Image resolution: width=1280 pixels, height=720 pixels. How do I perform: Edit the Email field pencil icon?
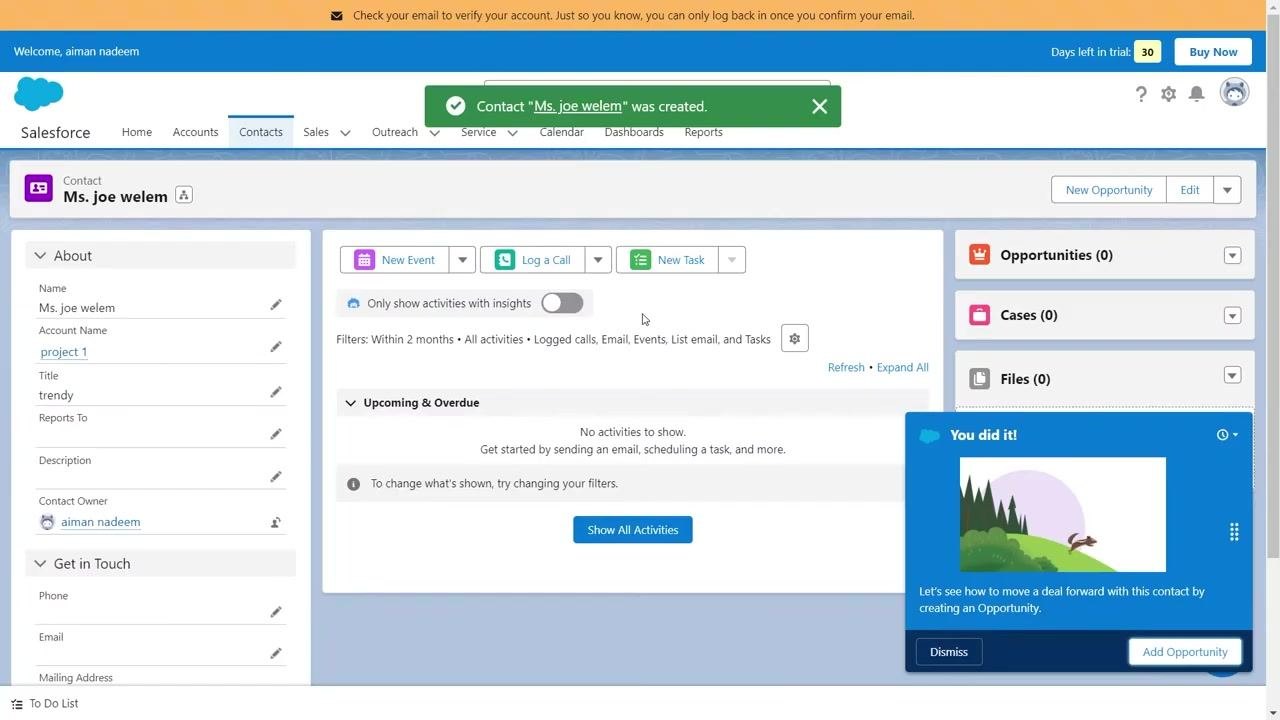pos(276,654)
